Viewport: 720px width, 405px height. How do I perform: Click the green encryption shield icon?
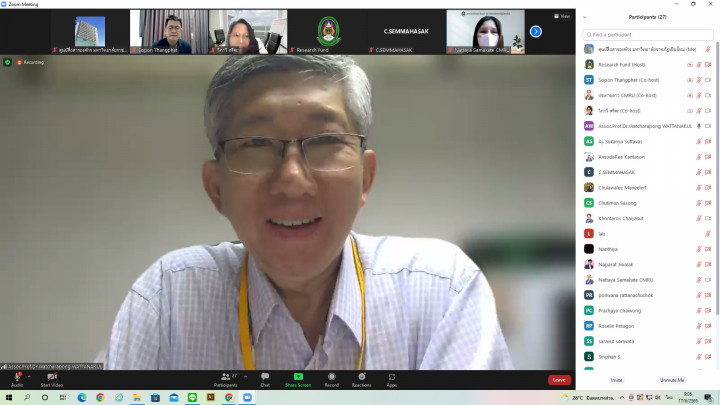[x=7, y=62]
